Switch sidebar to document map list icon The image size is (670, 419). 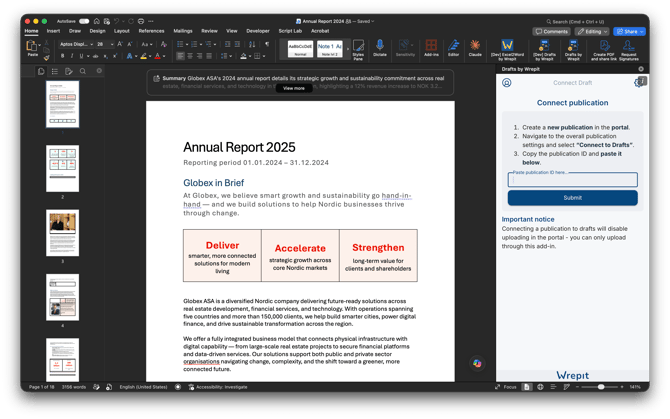tap(55, 71)
